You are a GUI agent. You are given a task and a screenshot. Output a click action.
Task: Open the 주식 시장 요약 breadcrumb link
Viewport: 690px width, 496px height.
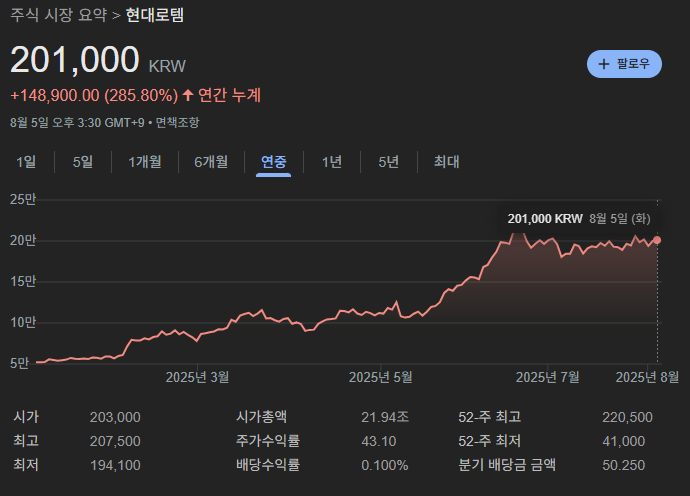[59, 15]
